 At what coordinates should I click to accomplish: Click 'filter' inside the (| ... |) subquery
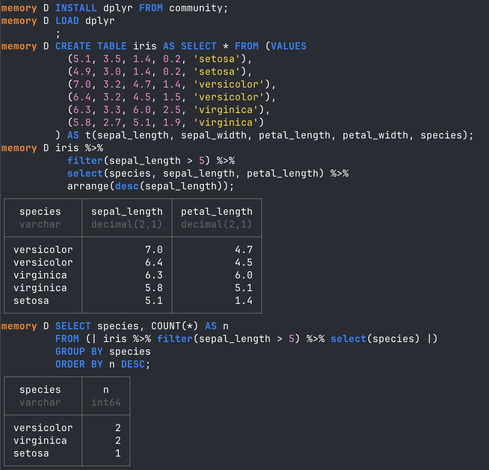(175, 339)
